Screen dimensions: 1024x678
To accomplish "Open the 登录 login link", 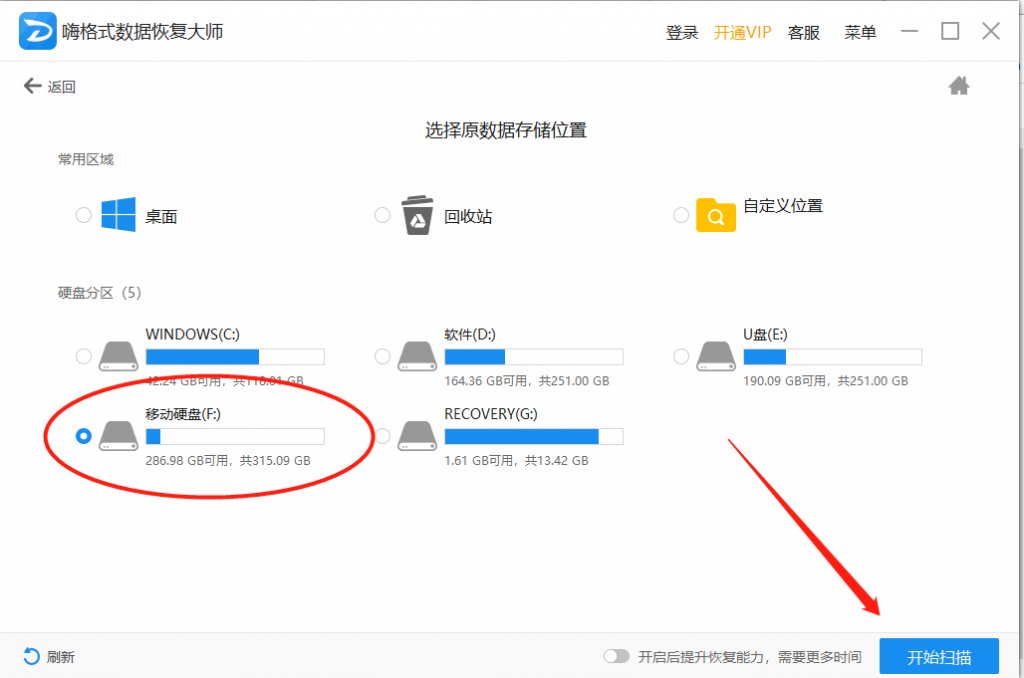I will [x=682, y=31].
